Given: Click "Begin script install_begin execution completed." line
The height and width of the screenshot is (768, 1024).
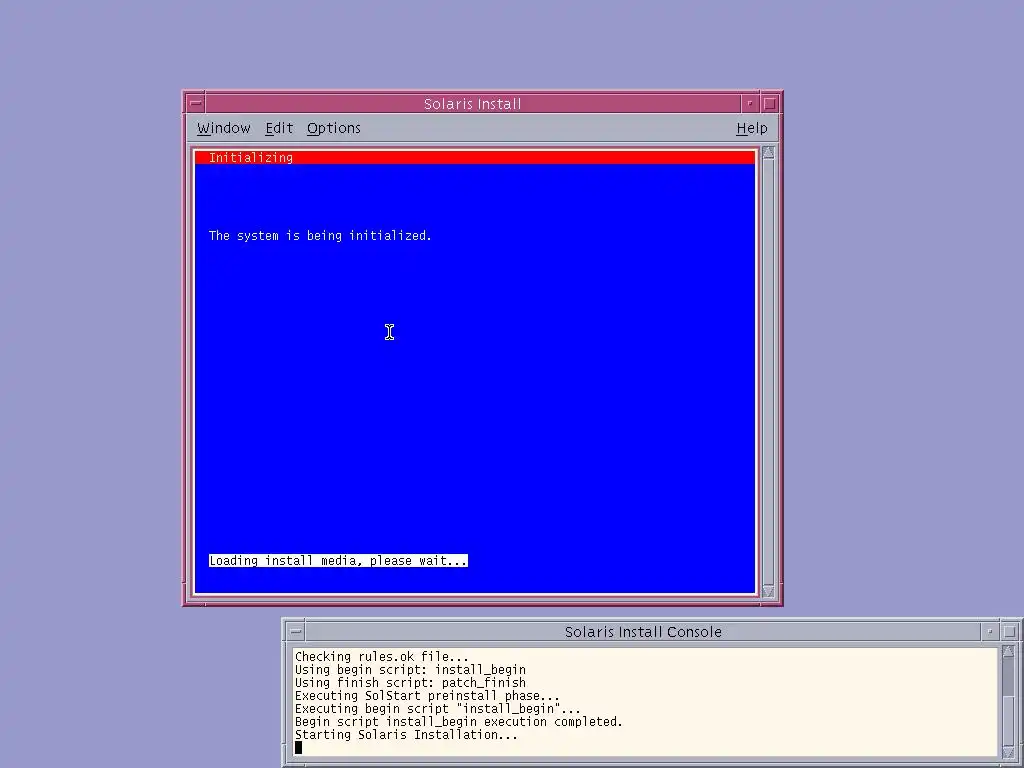Looking at the screenshot, I should tap(458, 722).
